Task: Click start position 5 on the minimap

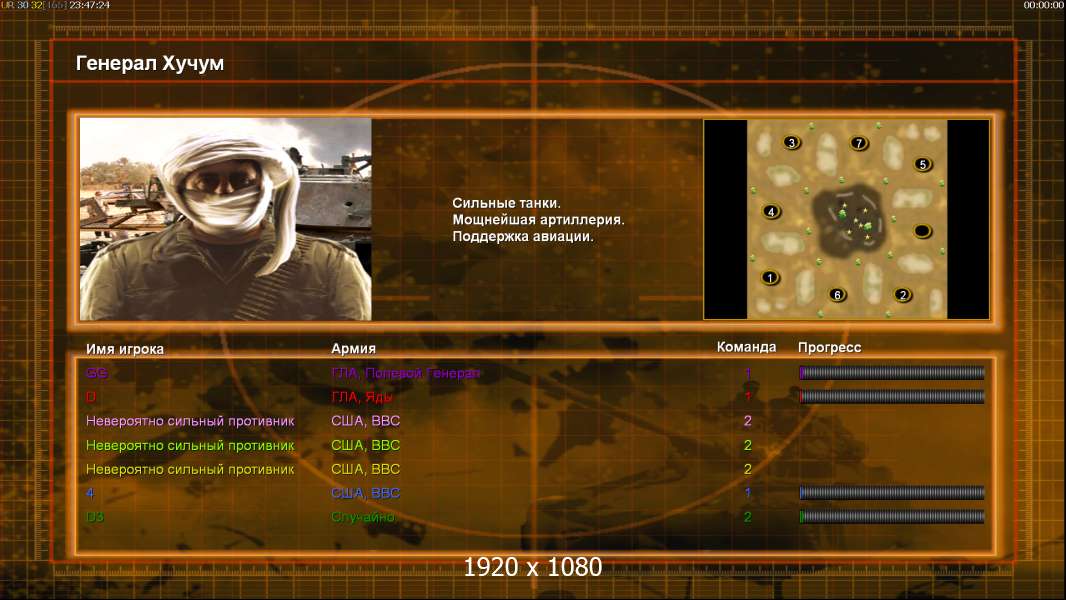Action: tap(922, 164)
